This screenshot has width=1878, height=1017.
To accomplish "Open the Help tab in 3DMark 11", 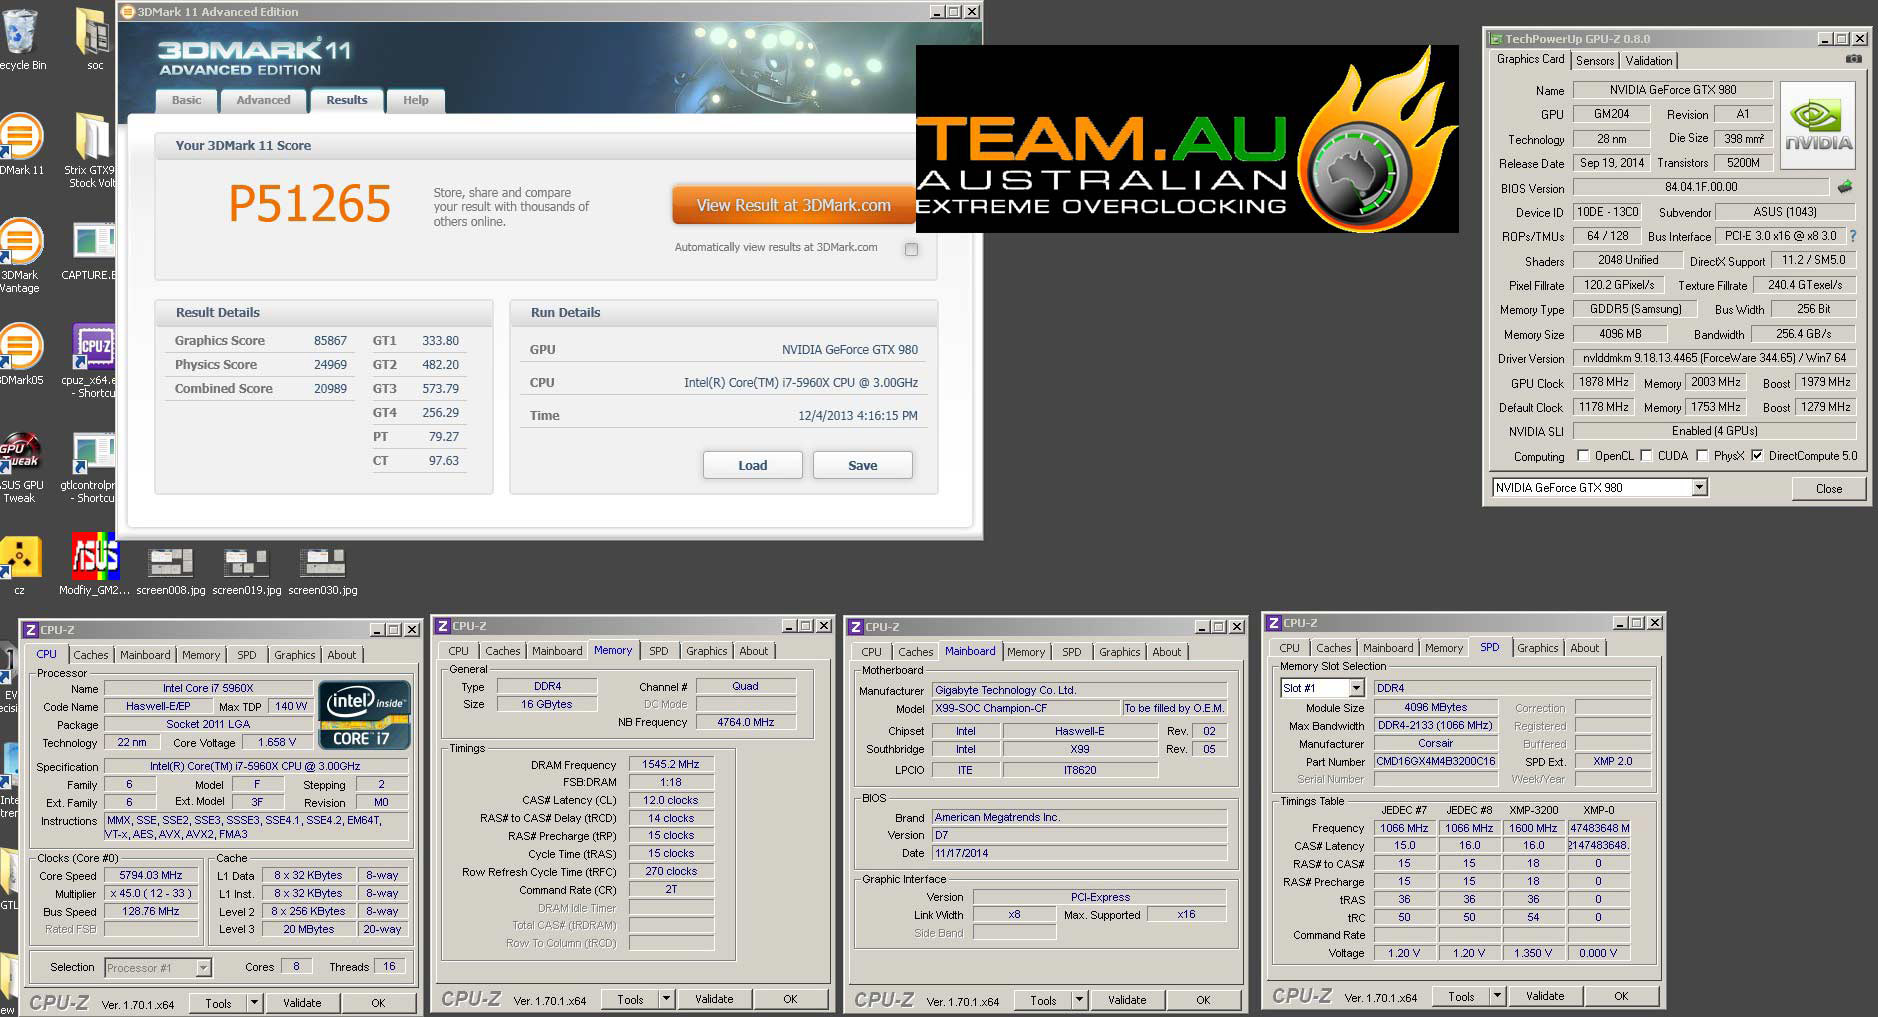I will (x=416, y=100).
